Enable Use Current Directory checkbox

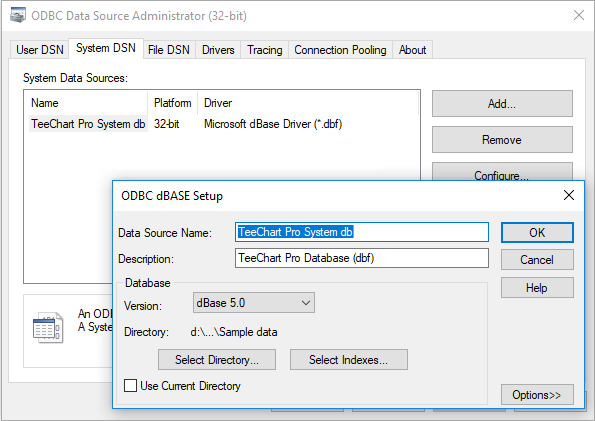(x=131, y=386)
